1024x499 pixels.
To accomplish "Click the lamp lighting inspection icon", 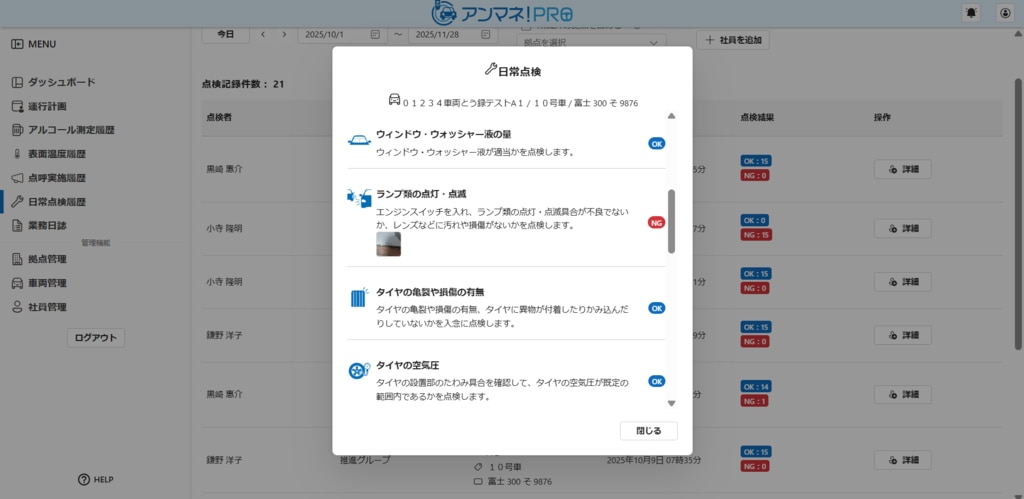I will (x=359, y=198).
